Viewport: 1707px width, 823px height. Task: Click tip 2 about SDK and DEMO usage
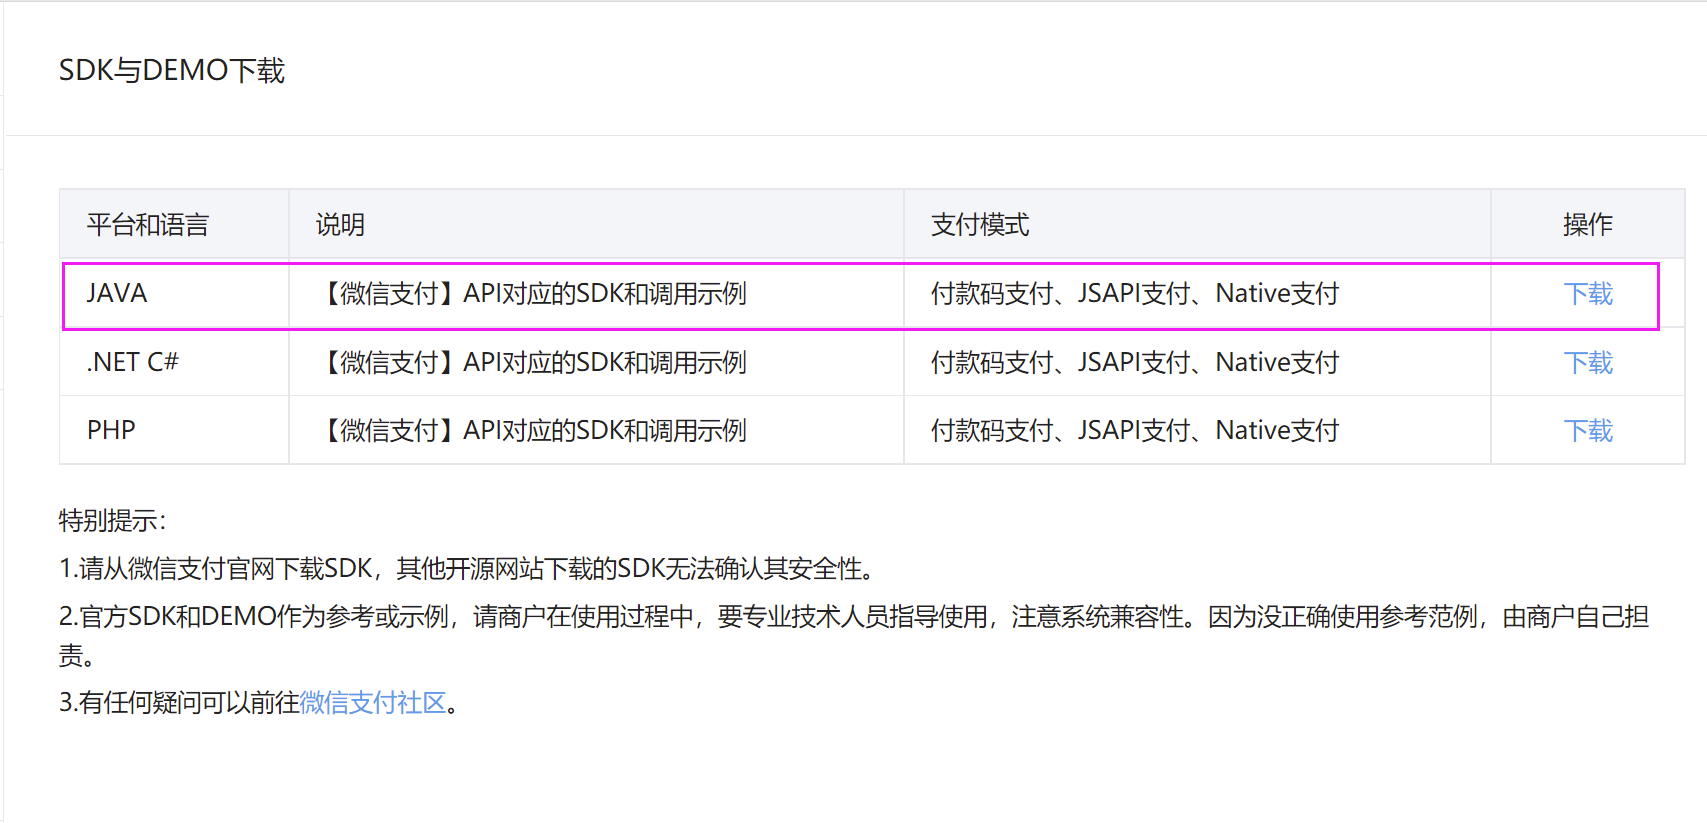pos(854,635)
